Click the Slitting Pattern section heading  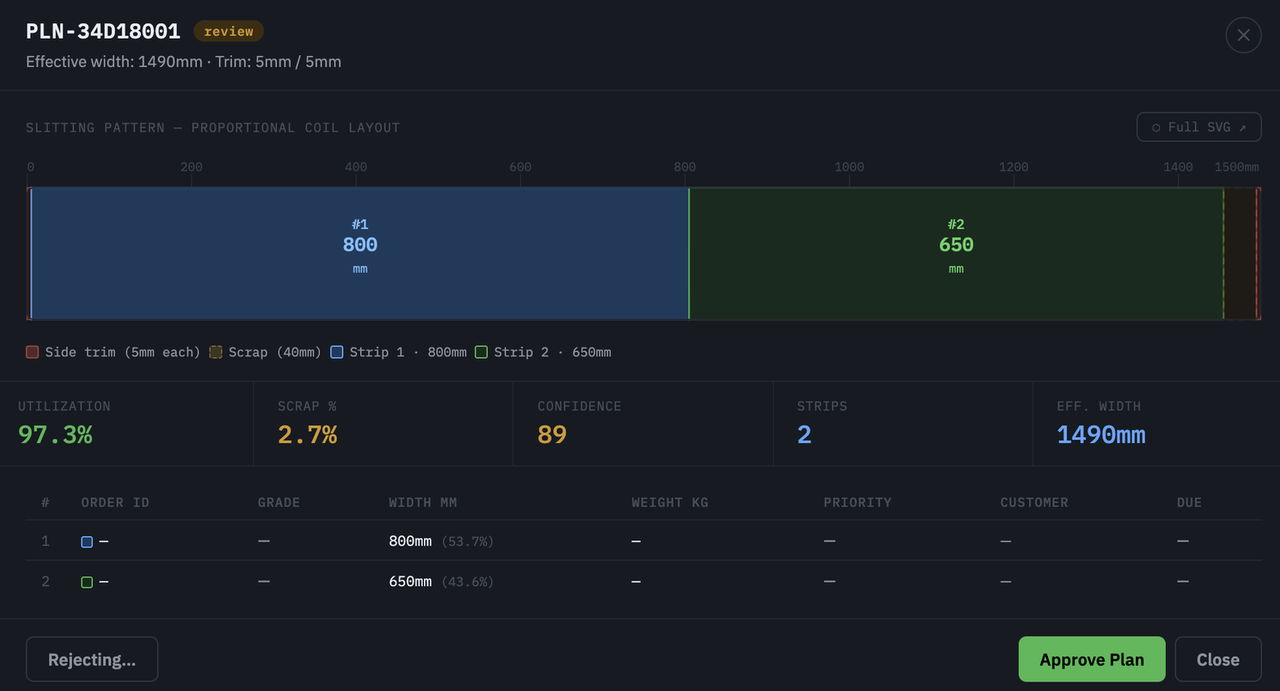(213, 128)
